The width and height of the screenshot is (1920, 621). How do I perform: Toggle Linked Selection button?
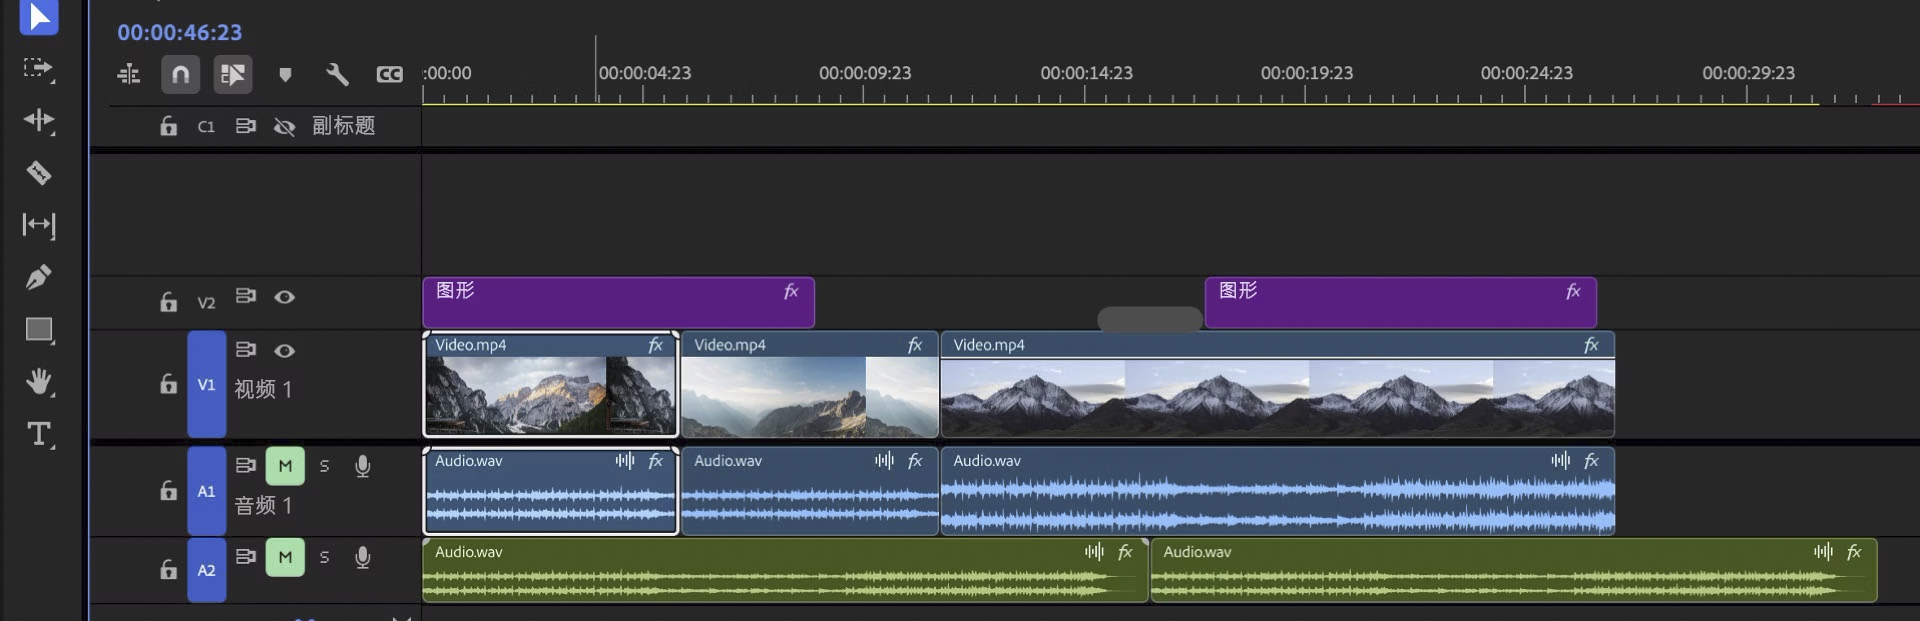click(232, 74)
